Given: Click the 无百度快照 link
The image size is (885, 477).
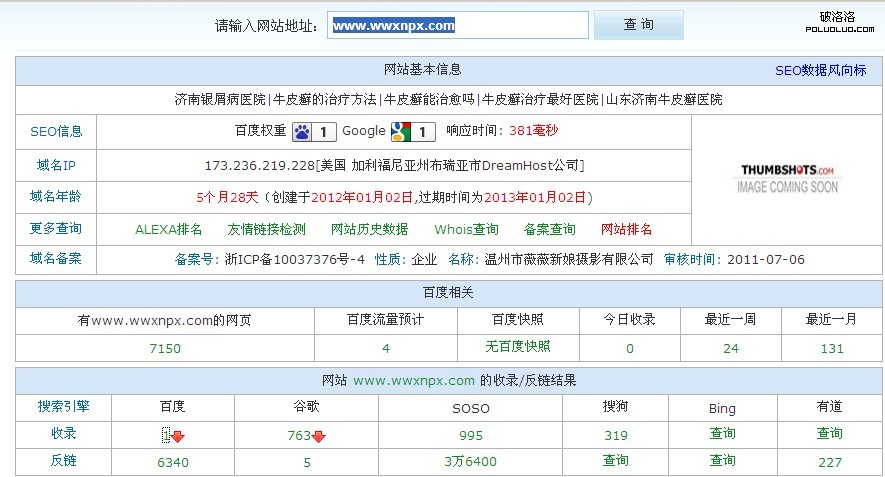Looking at the screenshot, I should click(x=517, y=347).
